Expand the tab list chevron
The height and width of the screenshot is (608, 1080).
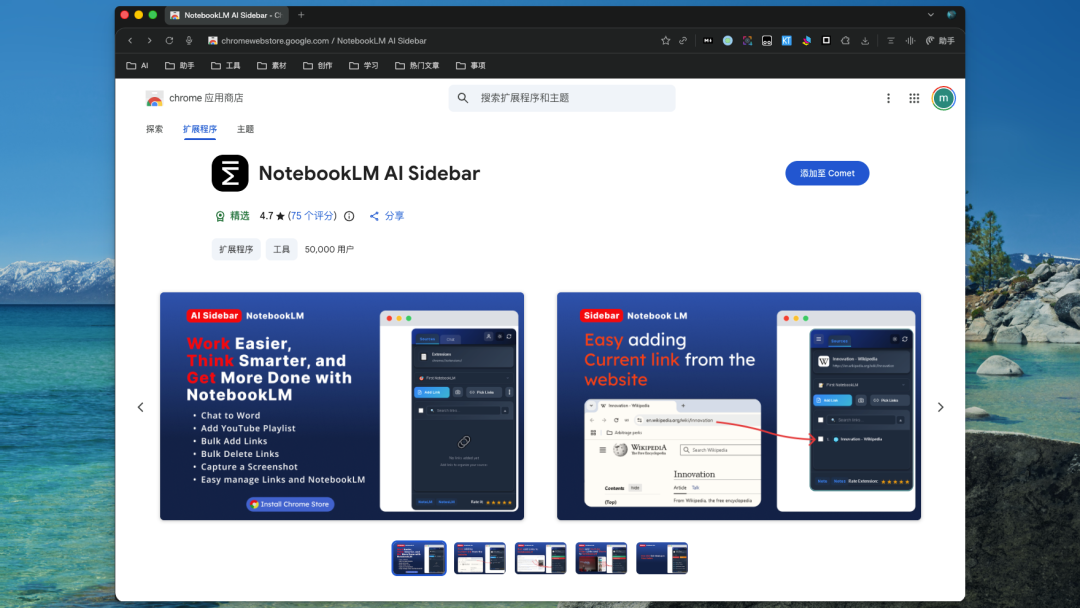click(931, 14)
